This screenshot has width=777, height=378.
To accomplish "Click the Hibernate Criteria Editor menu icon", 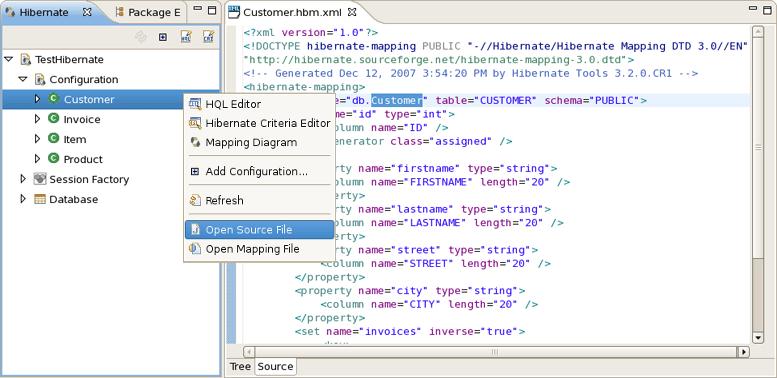I will coord(195,123).
